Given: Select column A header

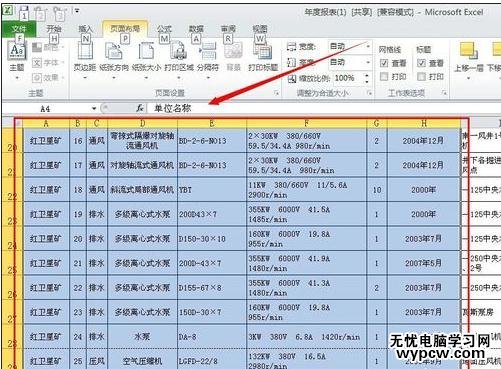Looking at the screenshot, I should point(46,124).
